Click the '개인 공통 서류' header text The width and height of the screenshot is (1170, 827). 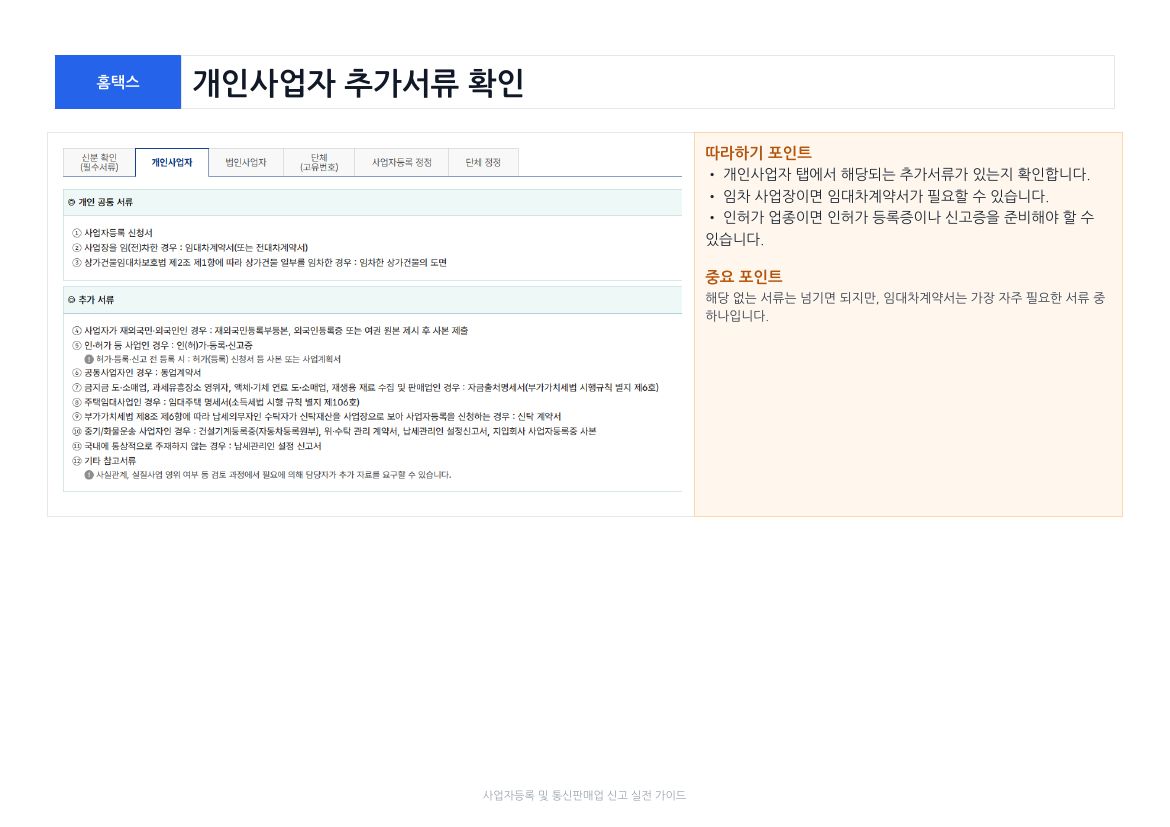[105, 202]
